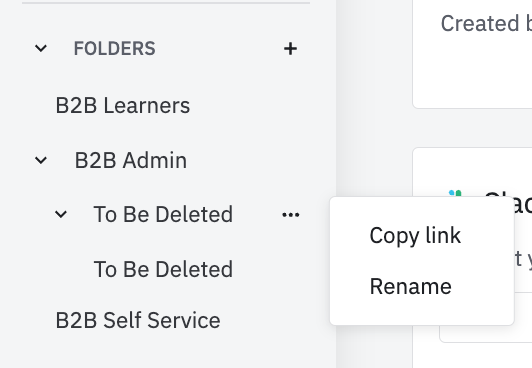Add a new folder with plus icon

pyautogui.click(x=290, y=49)
